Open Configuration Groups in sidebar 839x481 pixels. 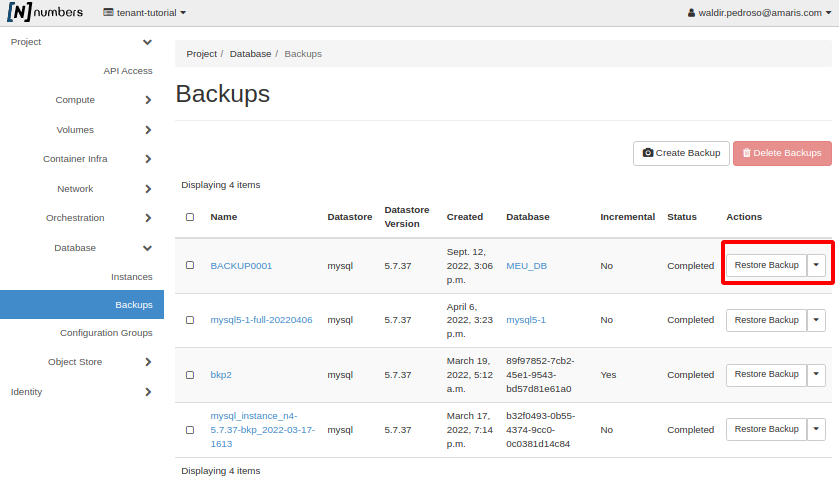(x=106, y=333)
